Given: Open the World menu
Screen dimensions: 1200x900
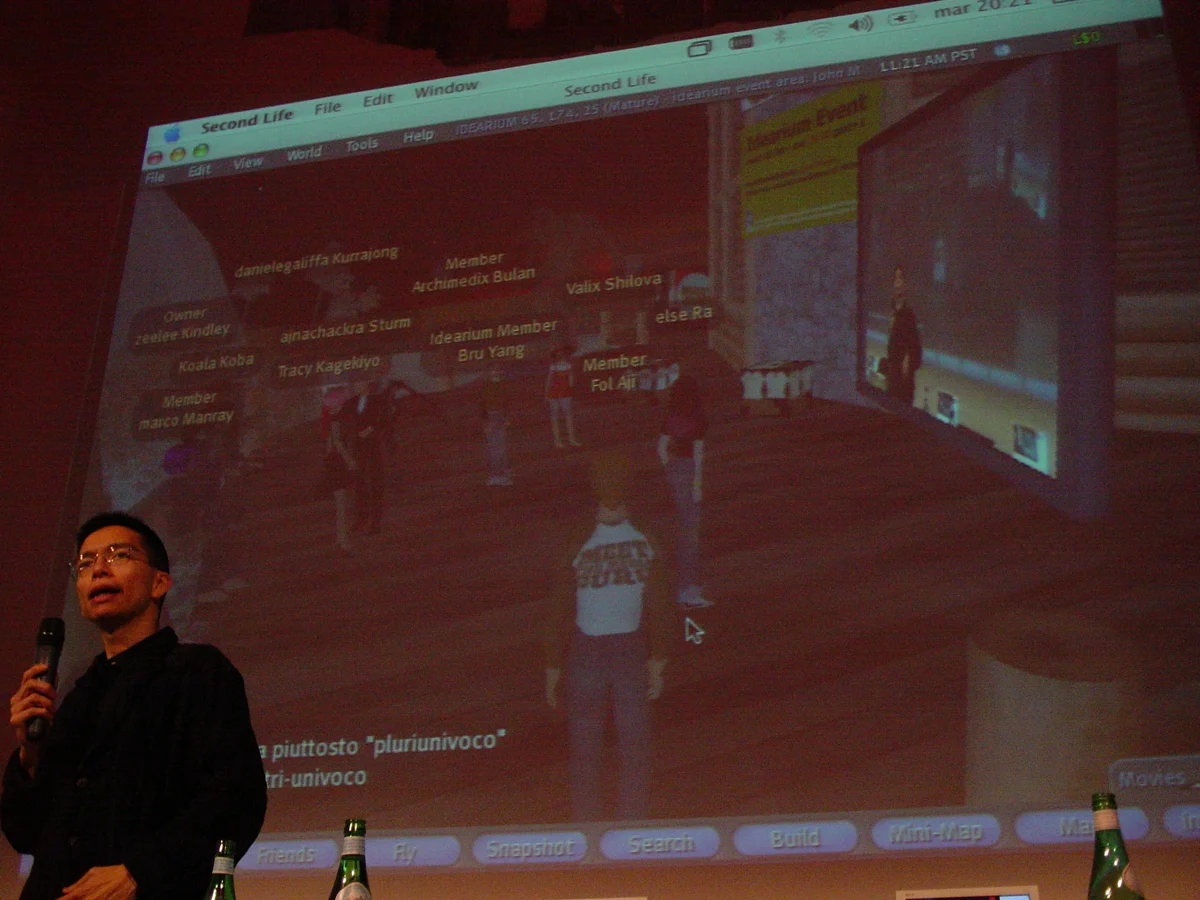Looking at the screenshot, I should pos(304,153).
